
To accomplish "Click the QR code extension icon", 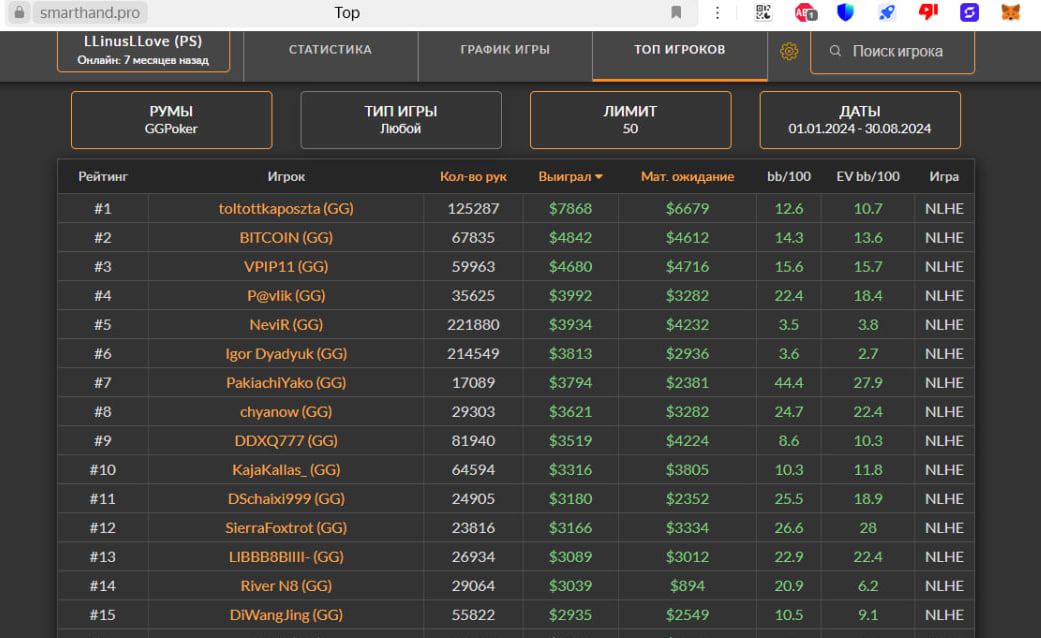I will [763, 13].
